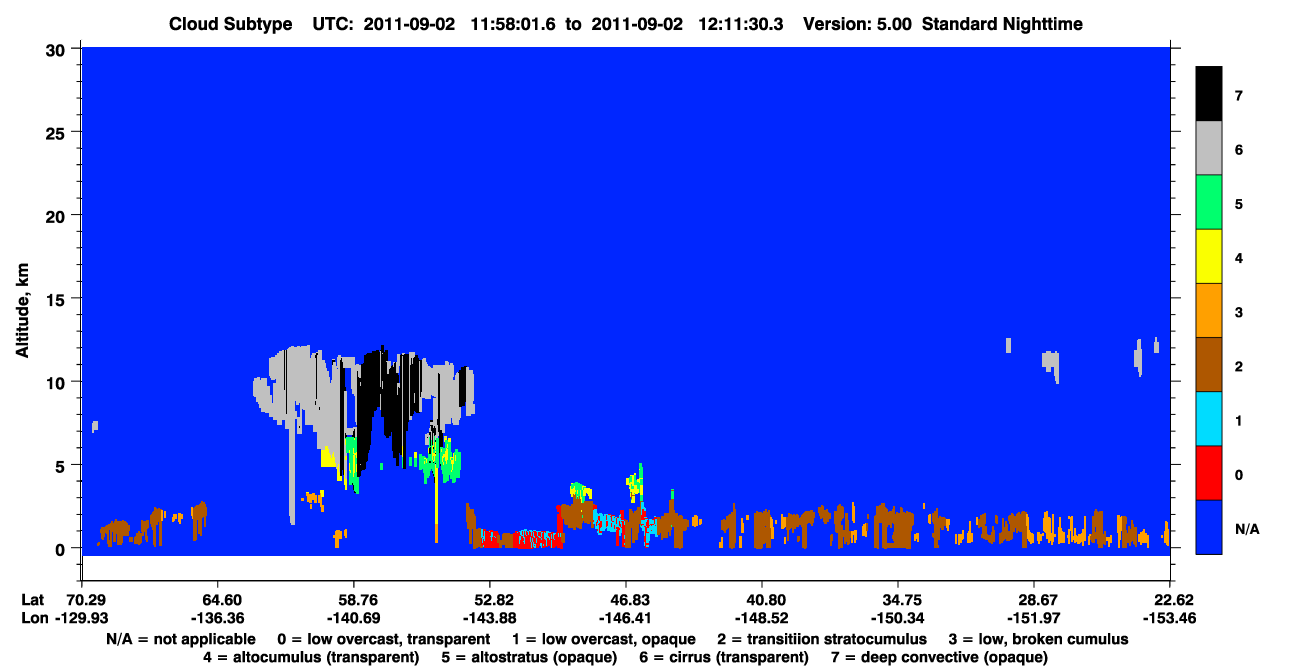Click the black color swatch labeled 7

[x=1209, y=95]
